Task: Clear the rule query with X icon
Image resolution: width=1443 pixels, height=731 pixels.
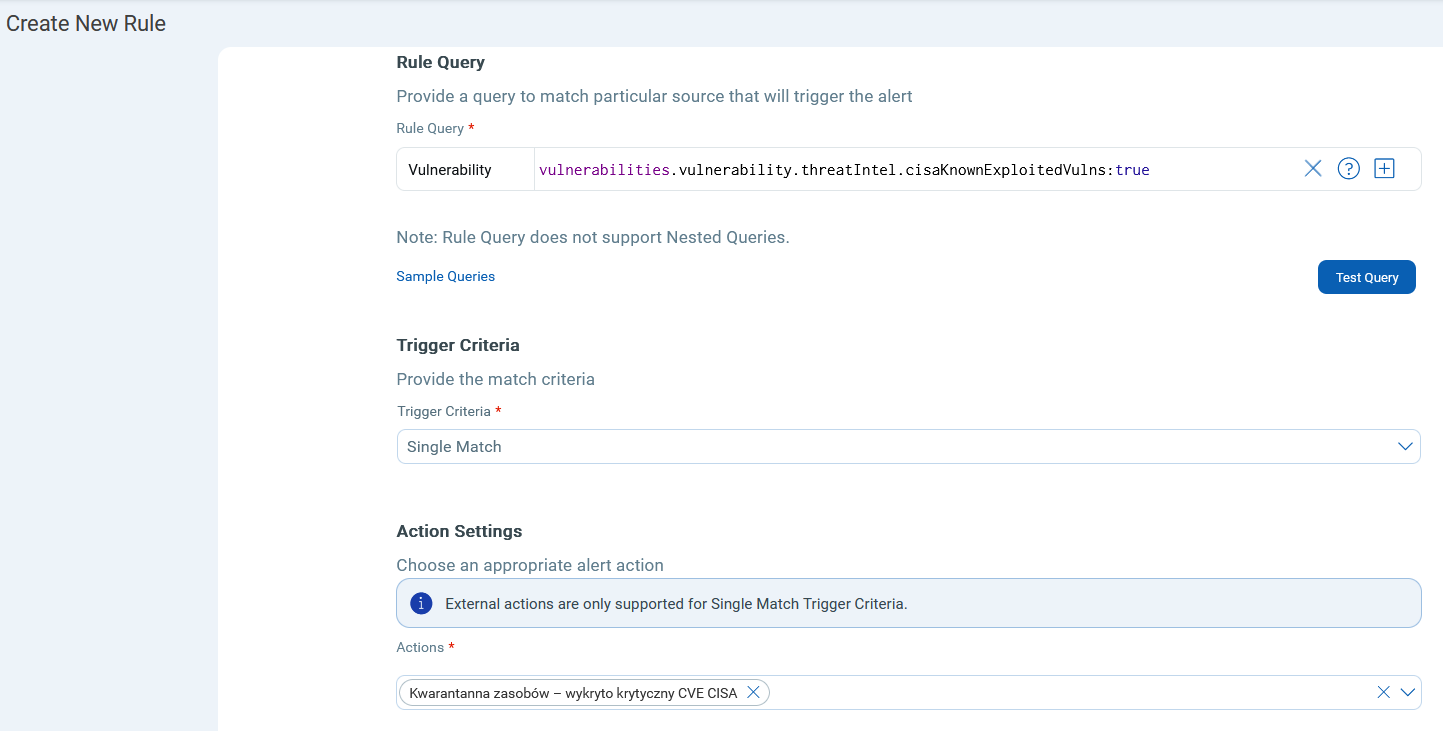Action: coord(1313,169)
